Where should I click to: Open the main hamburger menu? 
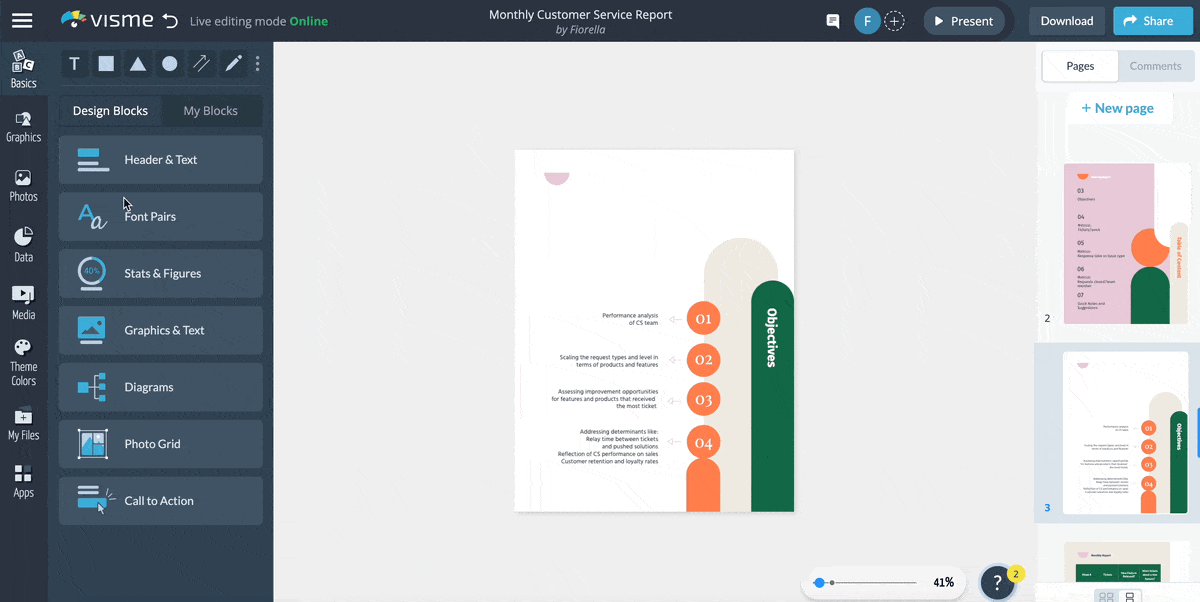point(22,20)
